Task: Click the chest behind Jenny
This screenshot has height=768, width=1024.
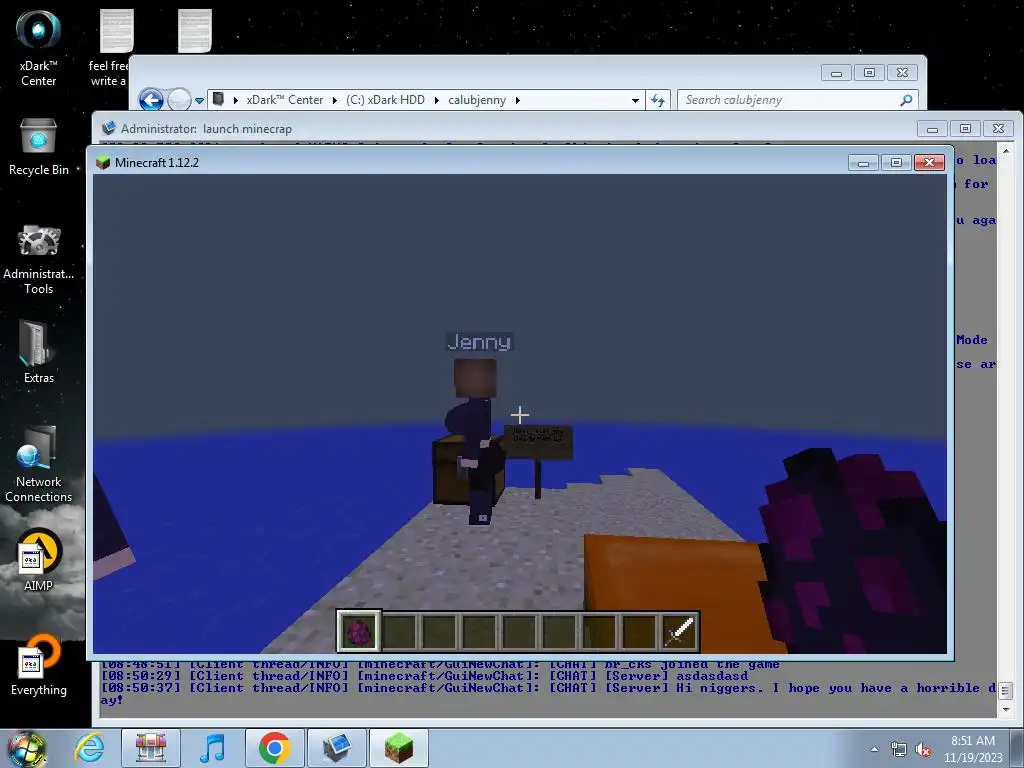Action: pyautogui.click(x=449, y=472)
